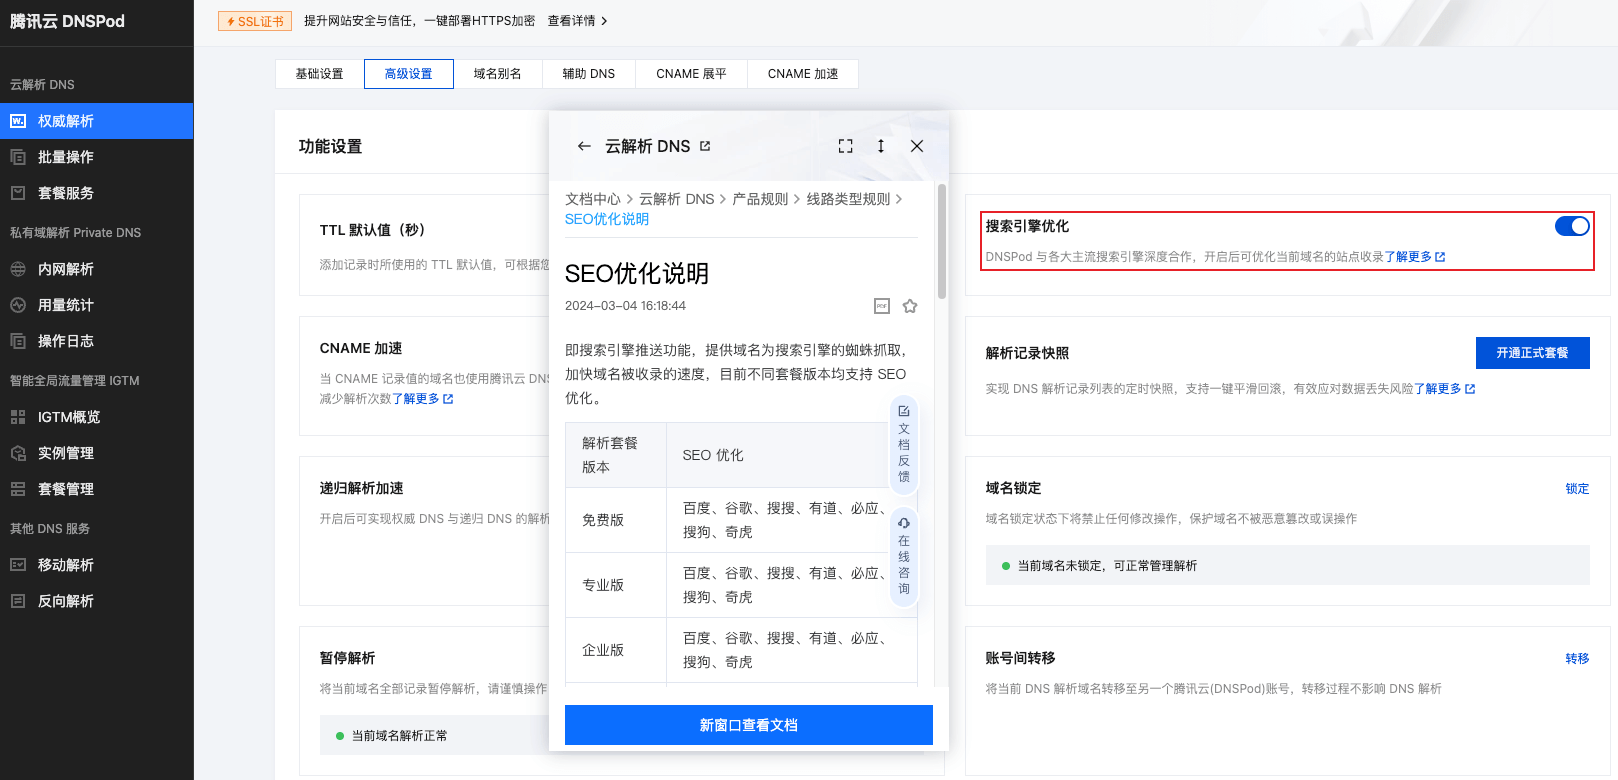
Task: Click the SSL证书 badge
Action: tap(255, 21)
